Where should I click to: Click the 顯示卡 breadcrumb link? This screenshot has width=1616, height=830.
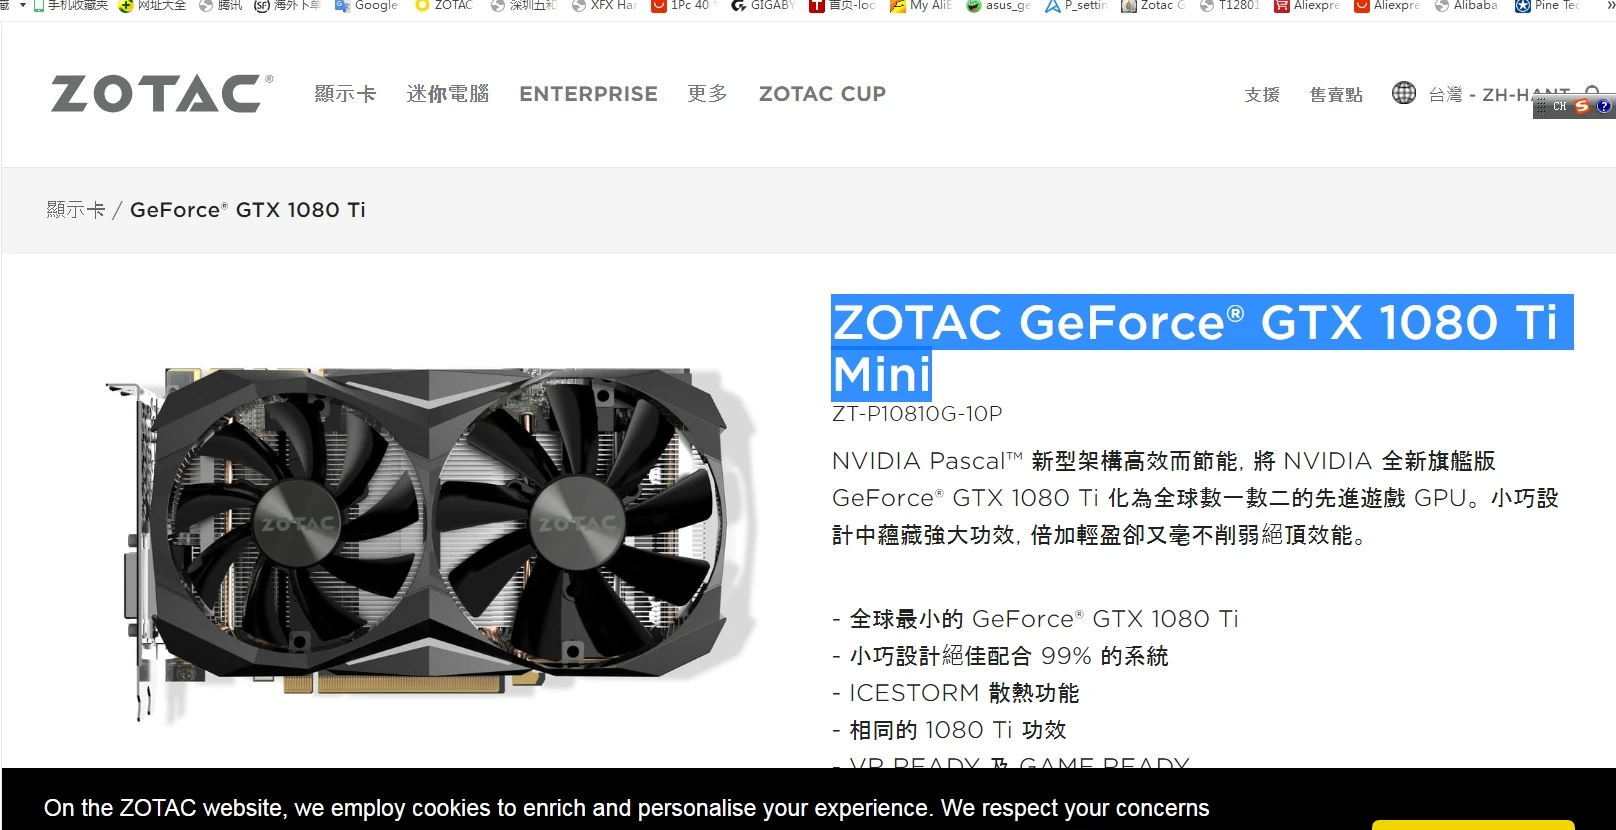[75, 210]
